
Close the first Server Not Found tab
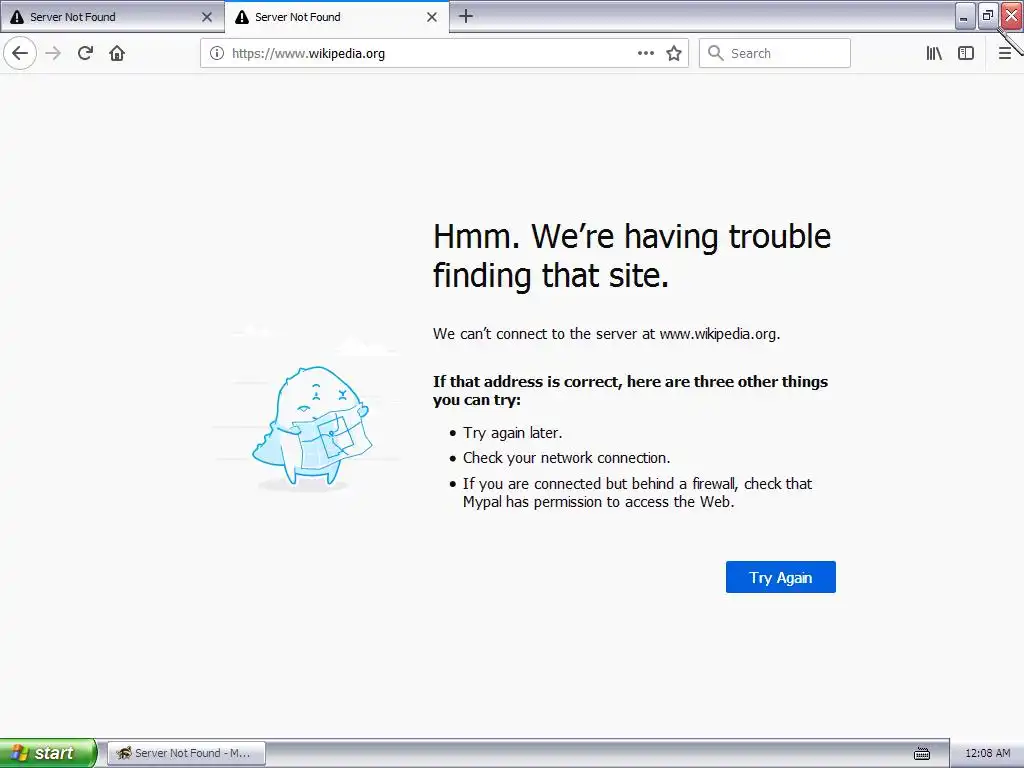[x=207, y=17]
